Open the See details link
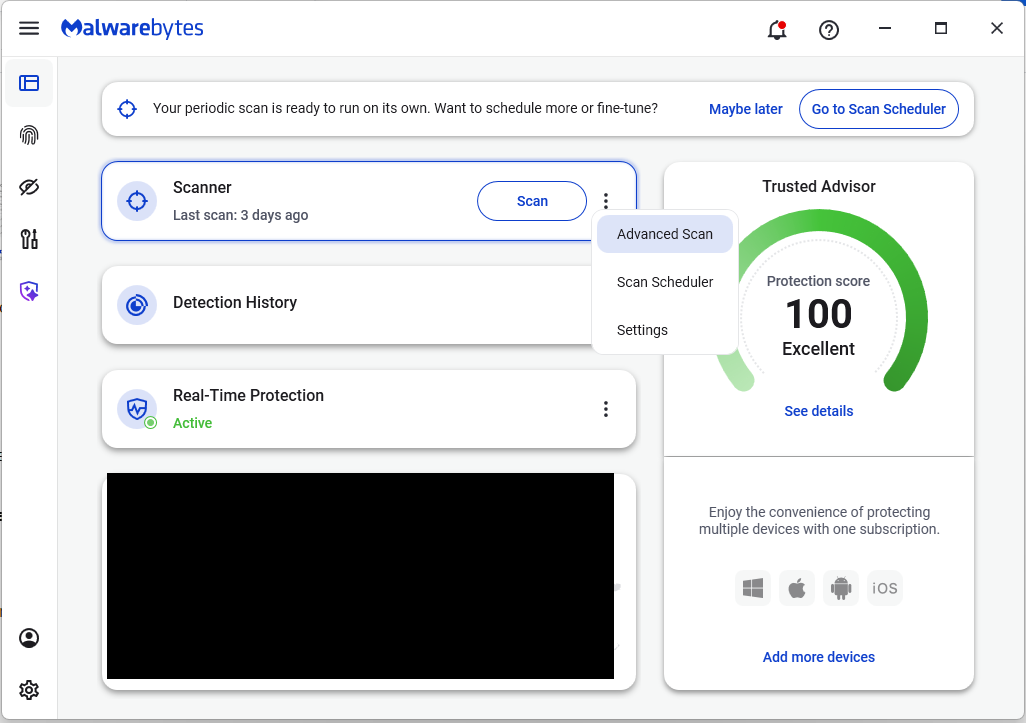Image resolution: width=1026 pixels, height=723 pixels. tap(818, 411)
